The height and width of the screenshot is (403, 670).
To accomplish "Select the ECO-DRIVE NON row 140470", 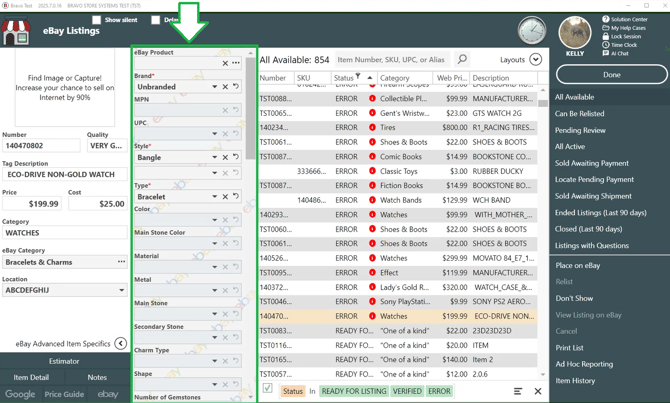I will 397,316.
